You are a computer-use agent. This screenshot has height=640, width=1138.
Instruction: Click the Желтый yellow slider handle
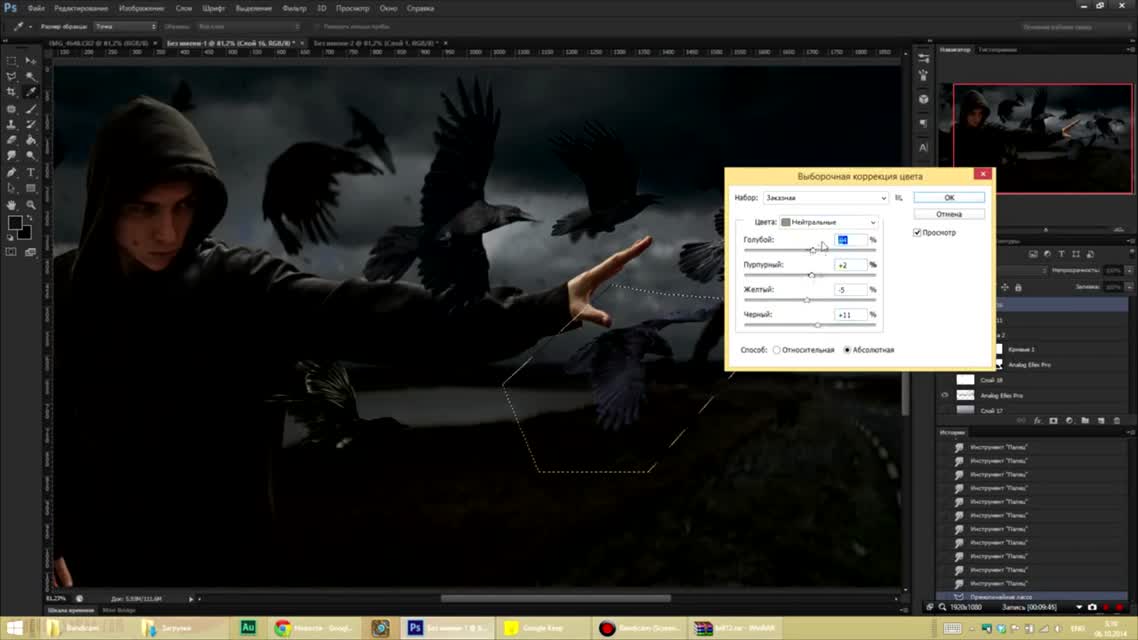807,300
